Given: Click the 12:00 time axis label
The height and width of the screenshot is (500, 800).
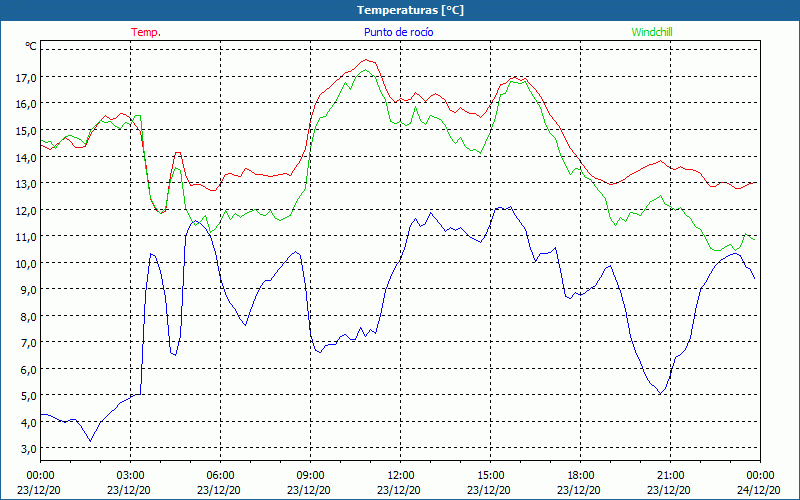Looking at the screenshot, I should pos(401,476).
